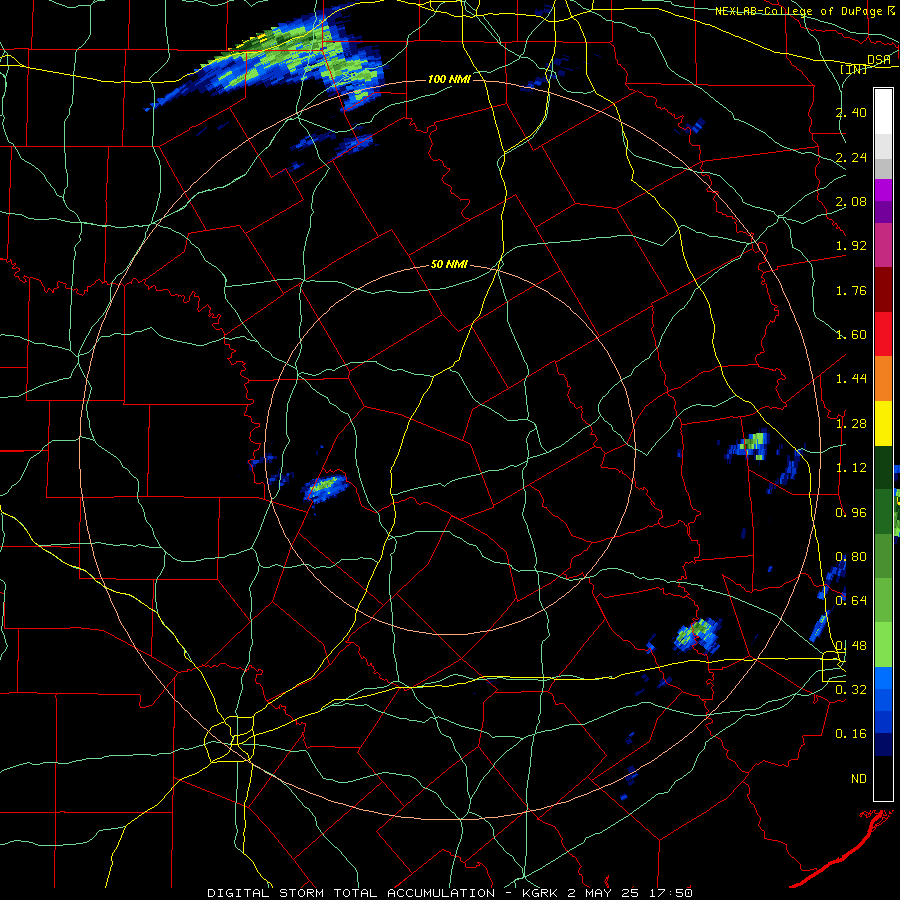The height and width of the screenshot is (900, 900).
Task: Click the '50 NMI' range ring label
Action: click(449, 265)
